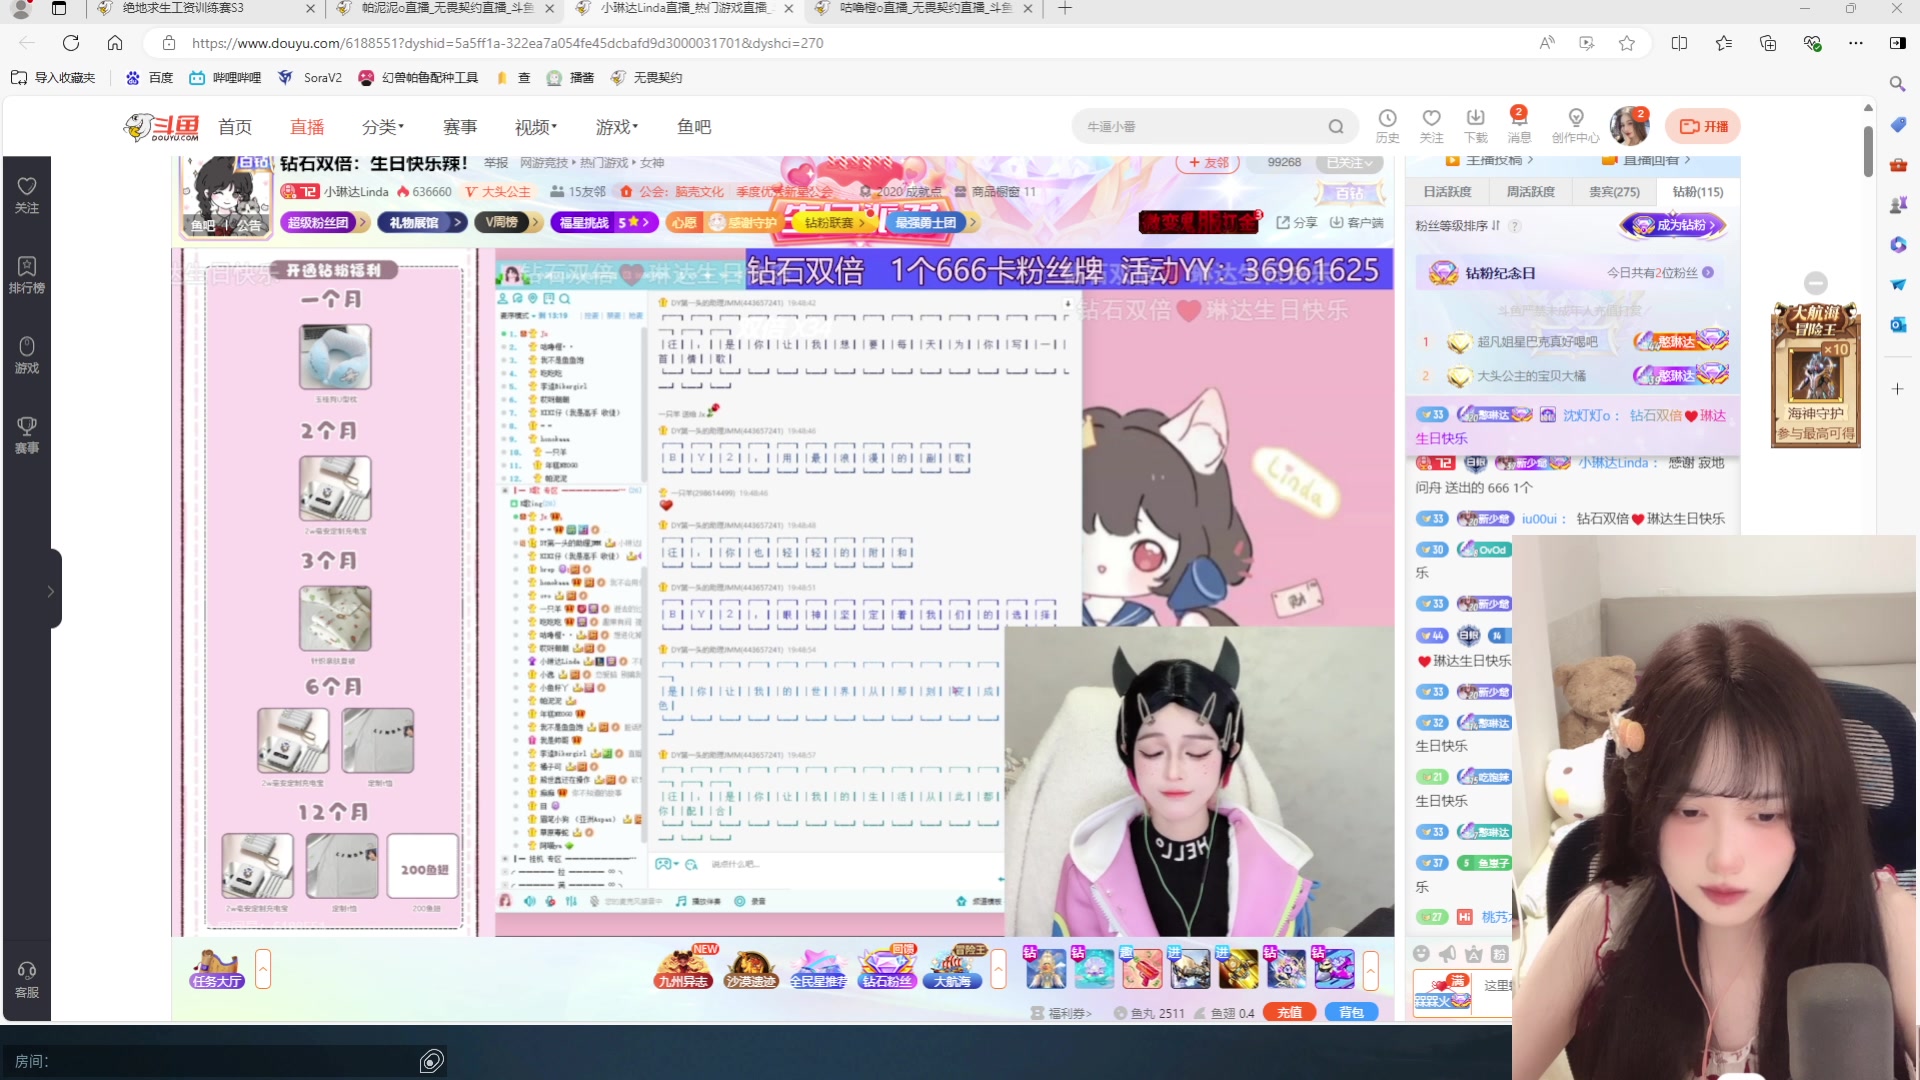1920x1080 pixels.
Task: Switch to 周活跃度 tab
Action: point(1530,191)
